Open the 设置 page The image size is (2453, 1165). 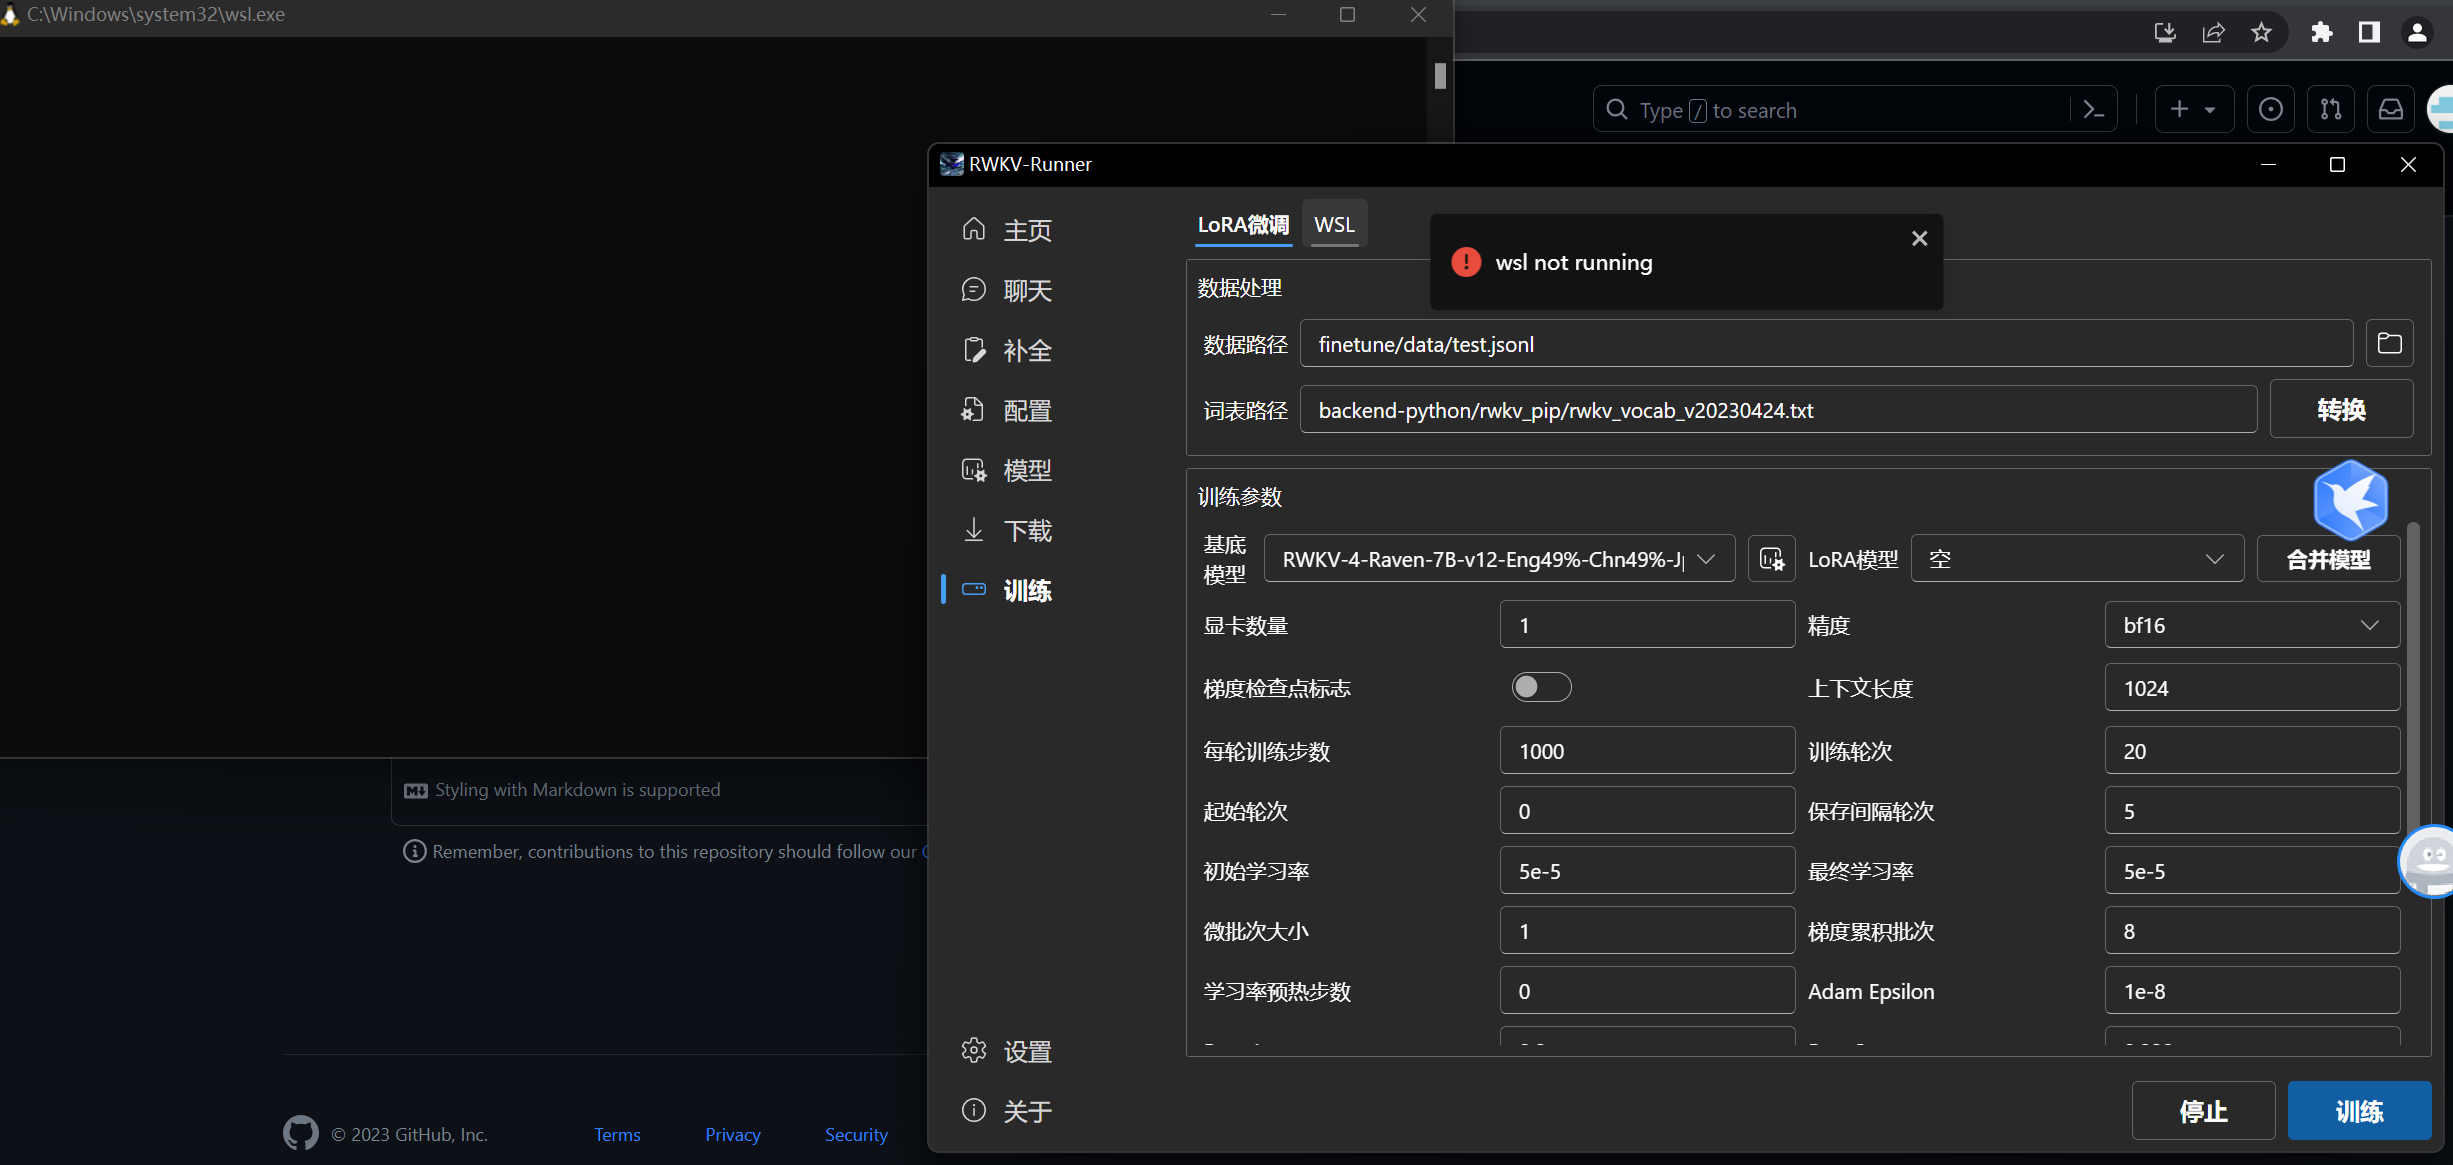coord(1027,1050)
